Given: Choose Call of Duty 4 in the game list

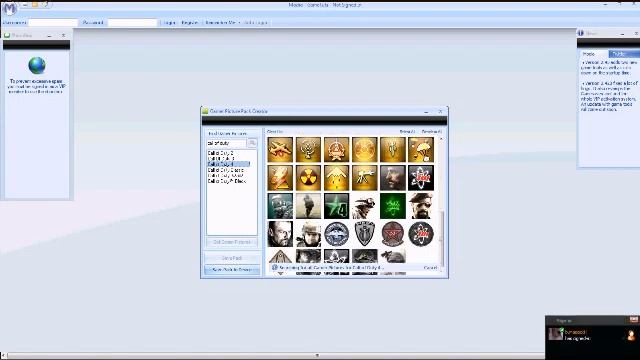Looking at the screenshot, I should (228, 164).
